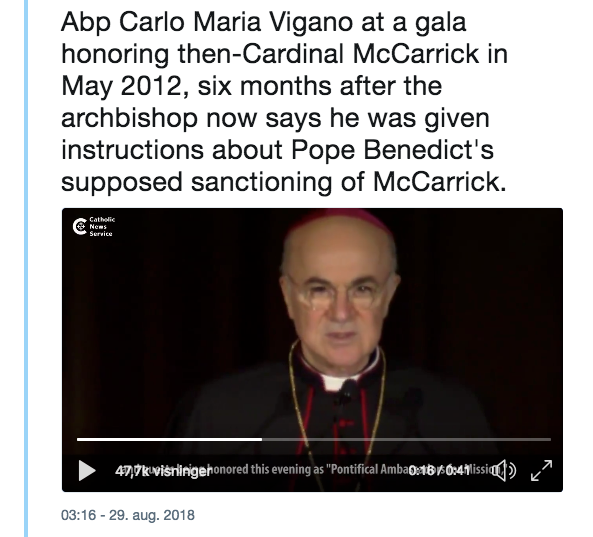
Task: Click the 0:16 / 0:41 time display
Action: click(439, 471)
